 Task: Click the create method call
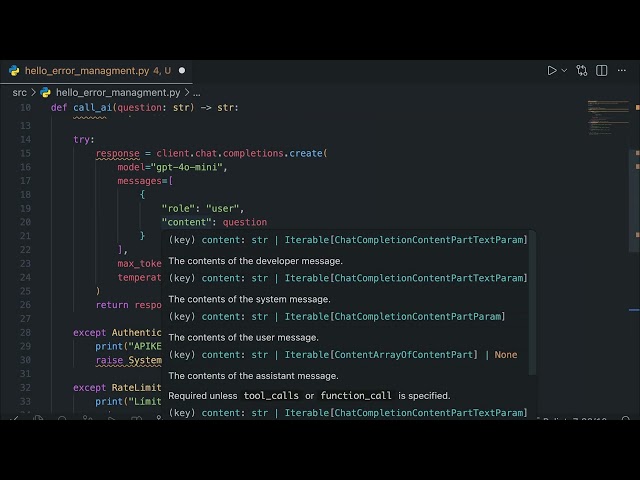[x=306, y=153]
